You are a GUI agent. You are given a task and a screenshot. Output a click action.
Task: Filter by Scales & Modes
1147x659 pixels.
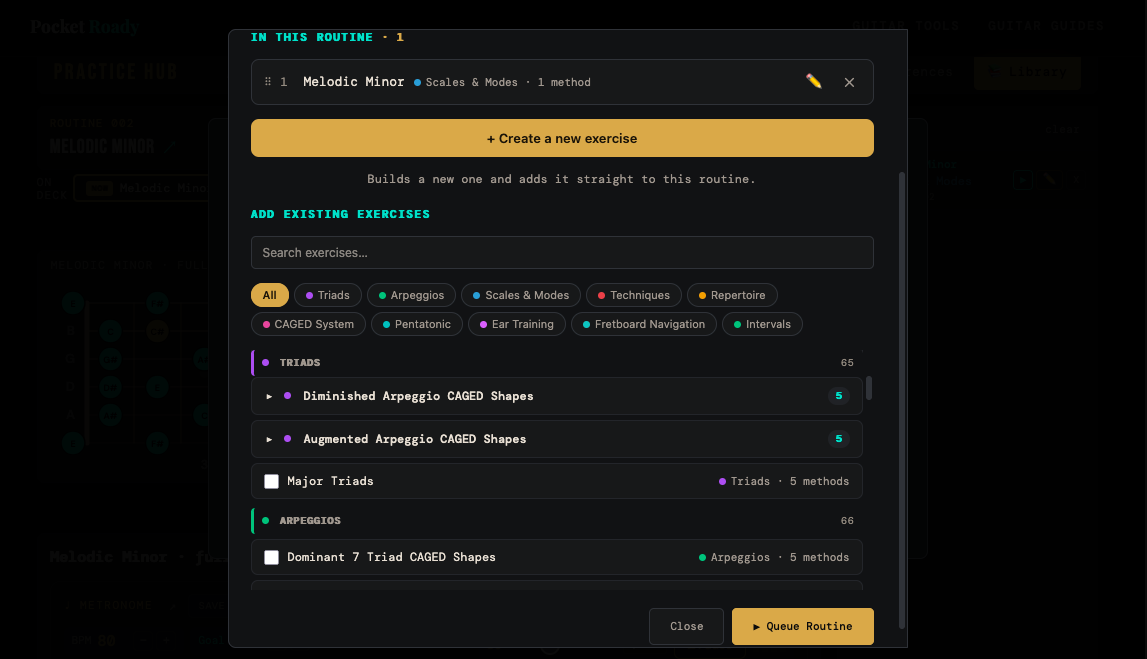point(521,295)
